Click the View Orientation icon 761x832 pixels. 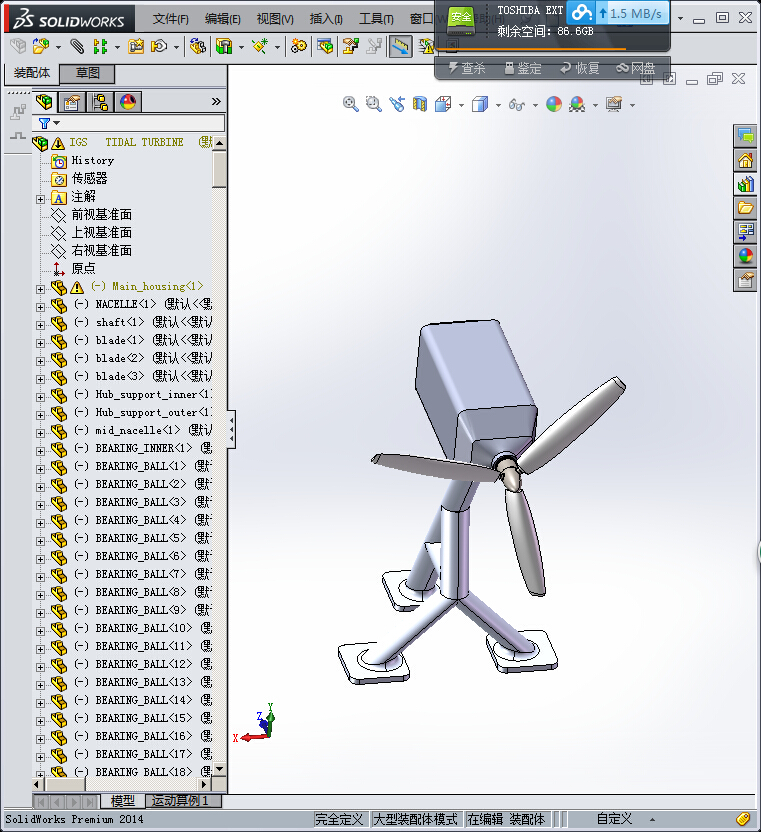point(443,104)
